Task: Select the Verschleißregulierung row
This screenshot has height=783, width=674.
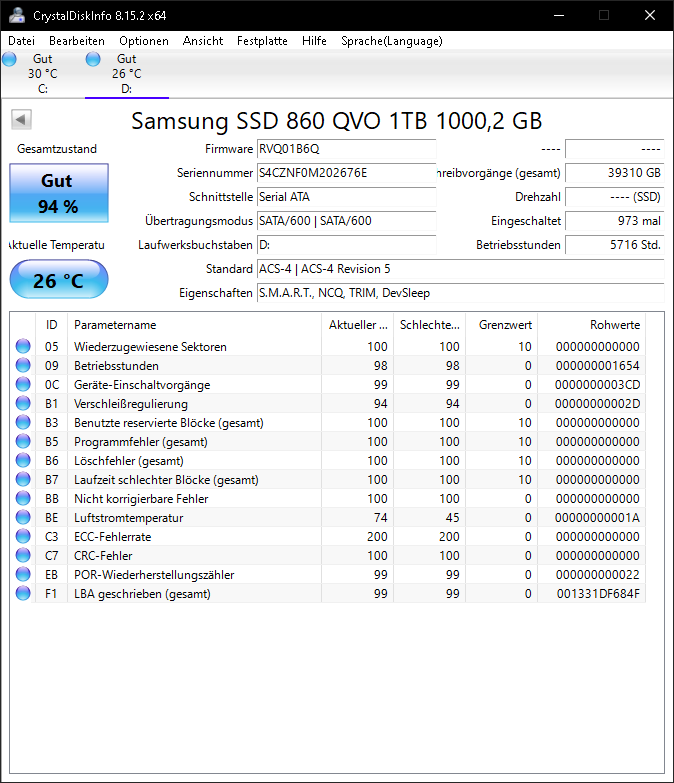Action: 330,403
